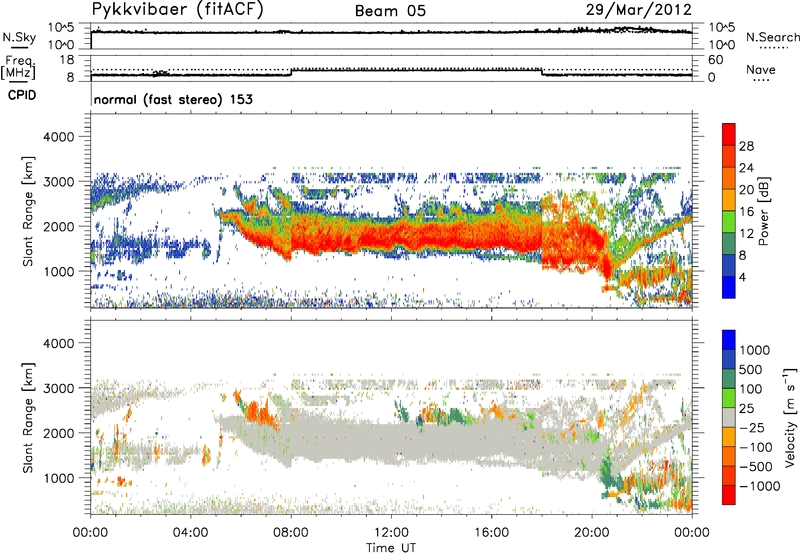The image size is (800, 554).
Task: Click the '2000' tick of the power panel
Action: click(x=58, y=226)
